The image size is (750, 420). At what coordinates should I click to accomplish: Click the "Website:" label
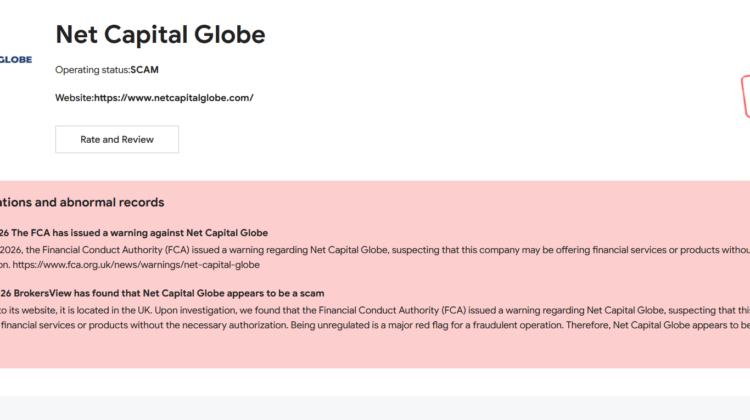coord(74,98)
